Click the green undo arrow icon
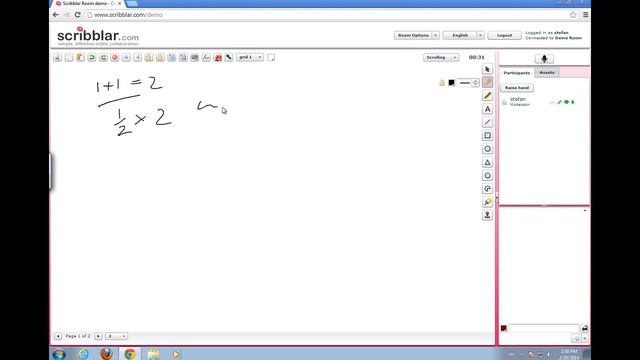 (x=92, y=58)
